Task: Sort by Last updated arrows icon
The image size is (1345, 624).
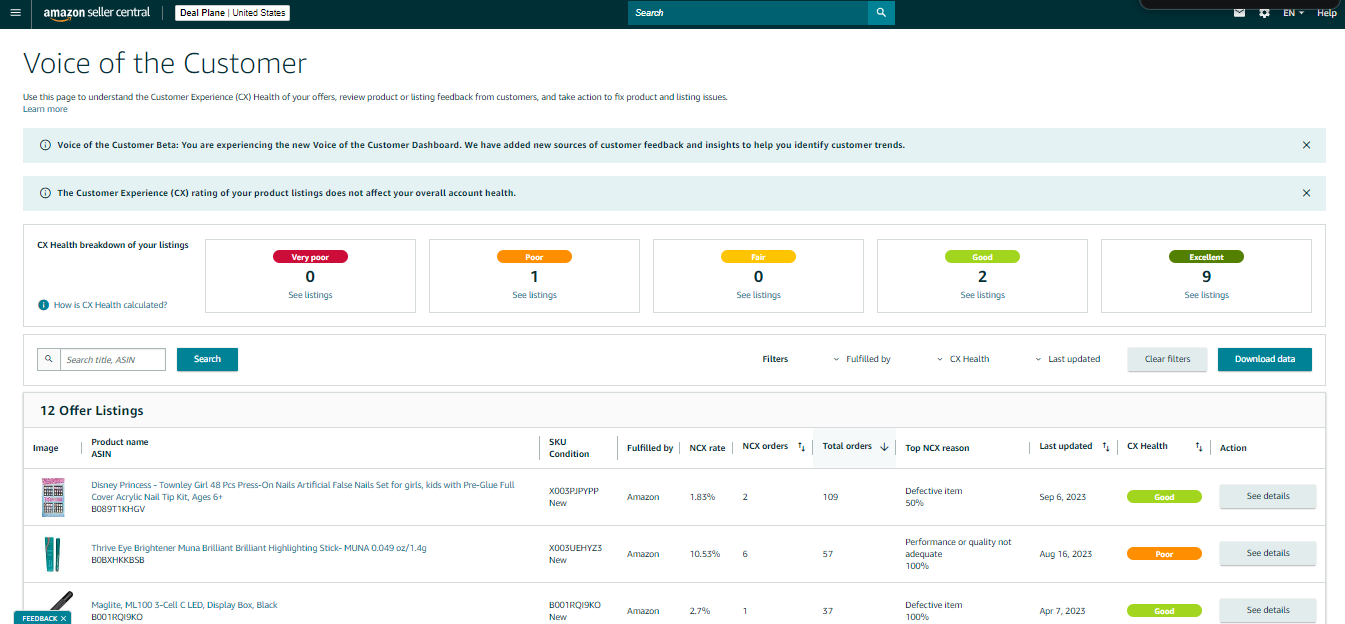Action: click(1105, 447)
